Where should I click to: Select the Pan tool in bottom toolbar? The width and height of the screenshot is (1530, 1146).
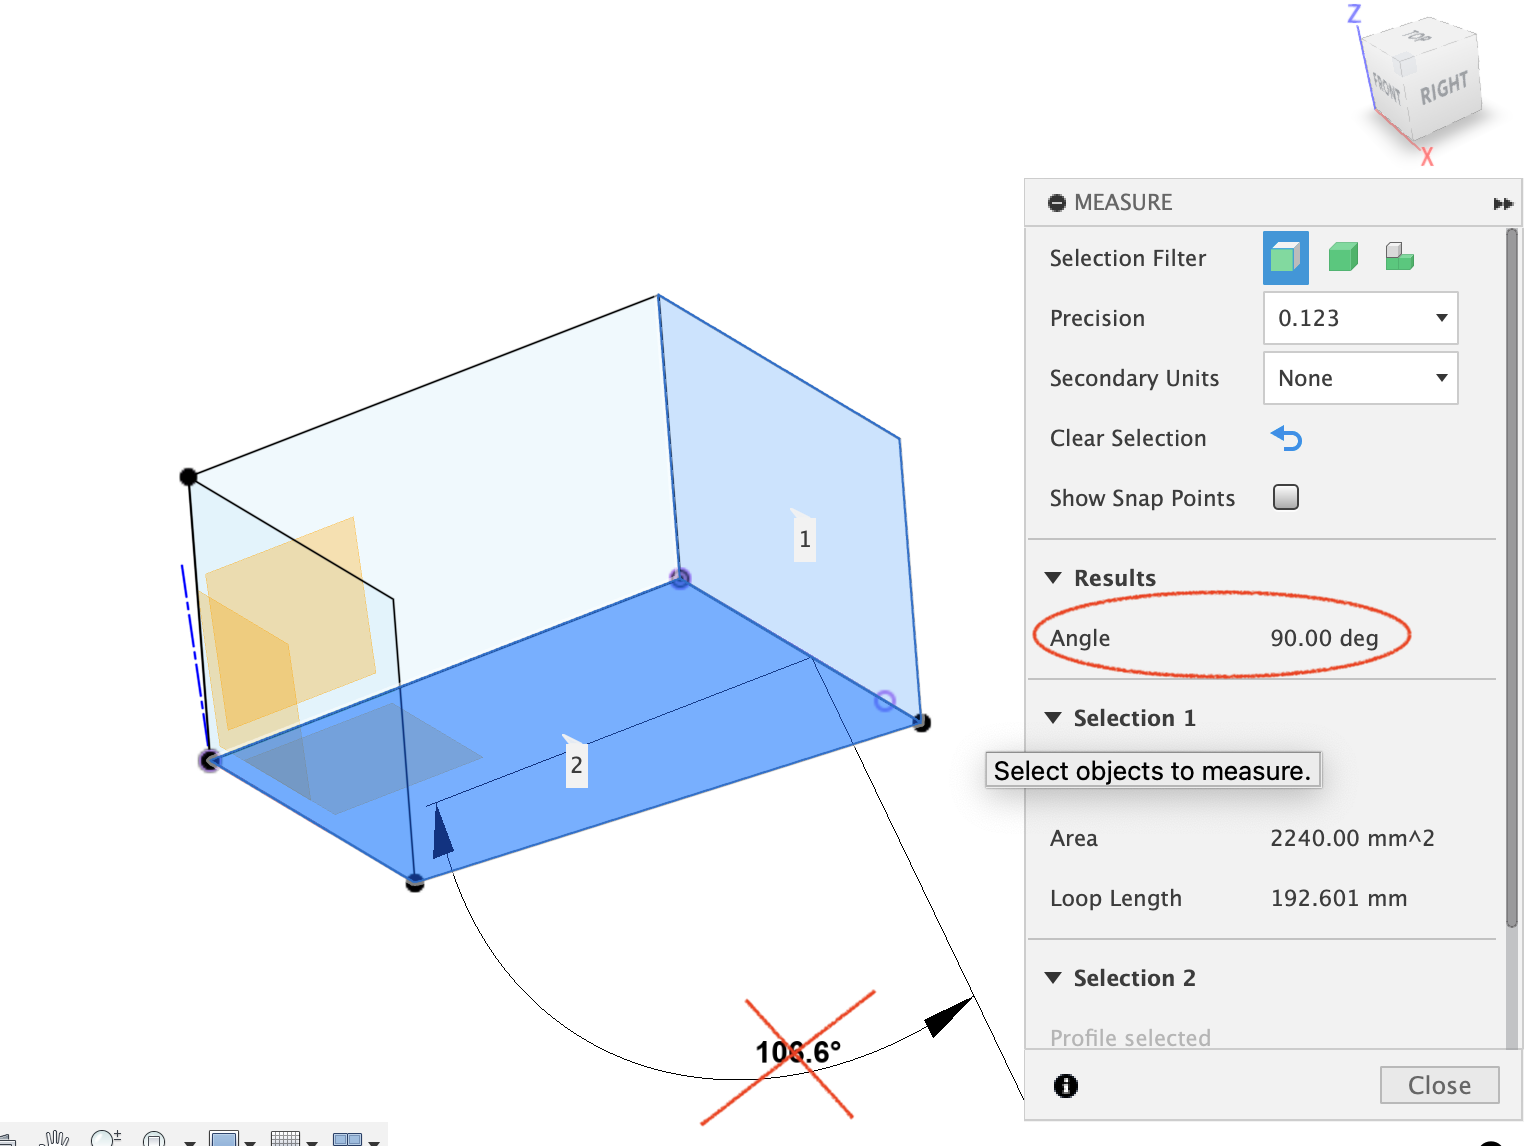[55, 1138]
